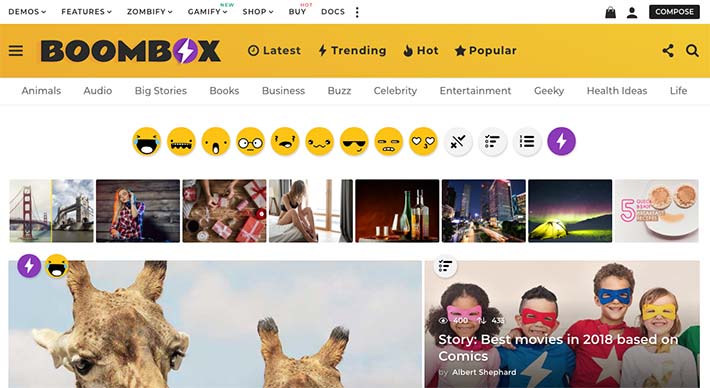Open the Entertainment category
The width and height of the screenshot is (710, 388).
pos(475,91)
